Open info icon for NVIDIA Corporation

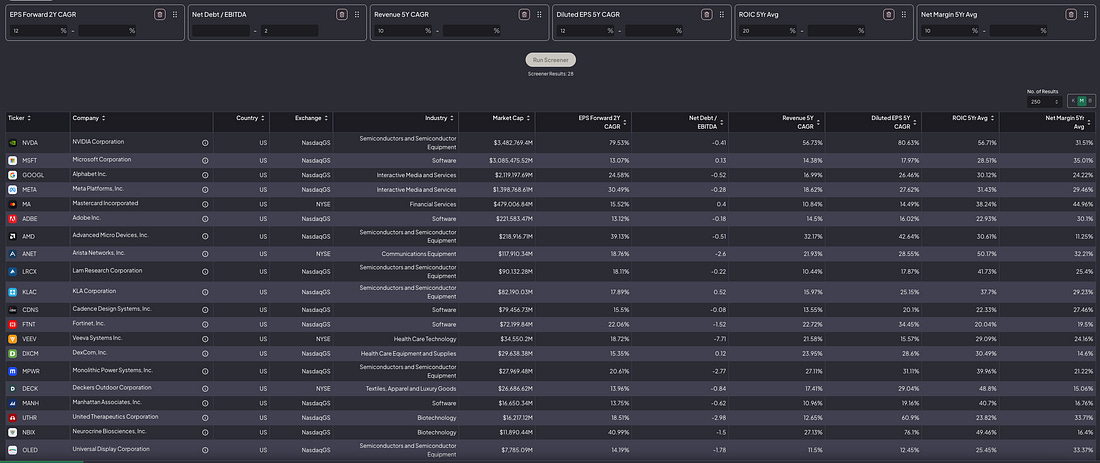tap(205, 142)
